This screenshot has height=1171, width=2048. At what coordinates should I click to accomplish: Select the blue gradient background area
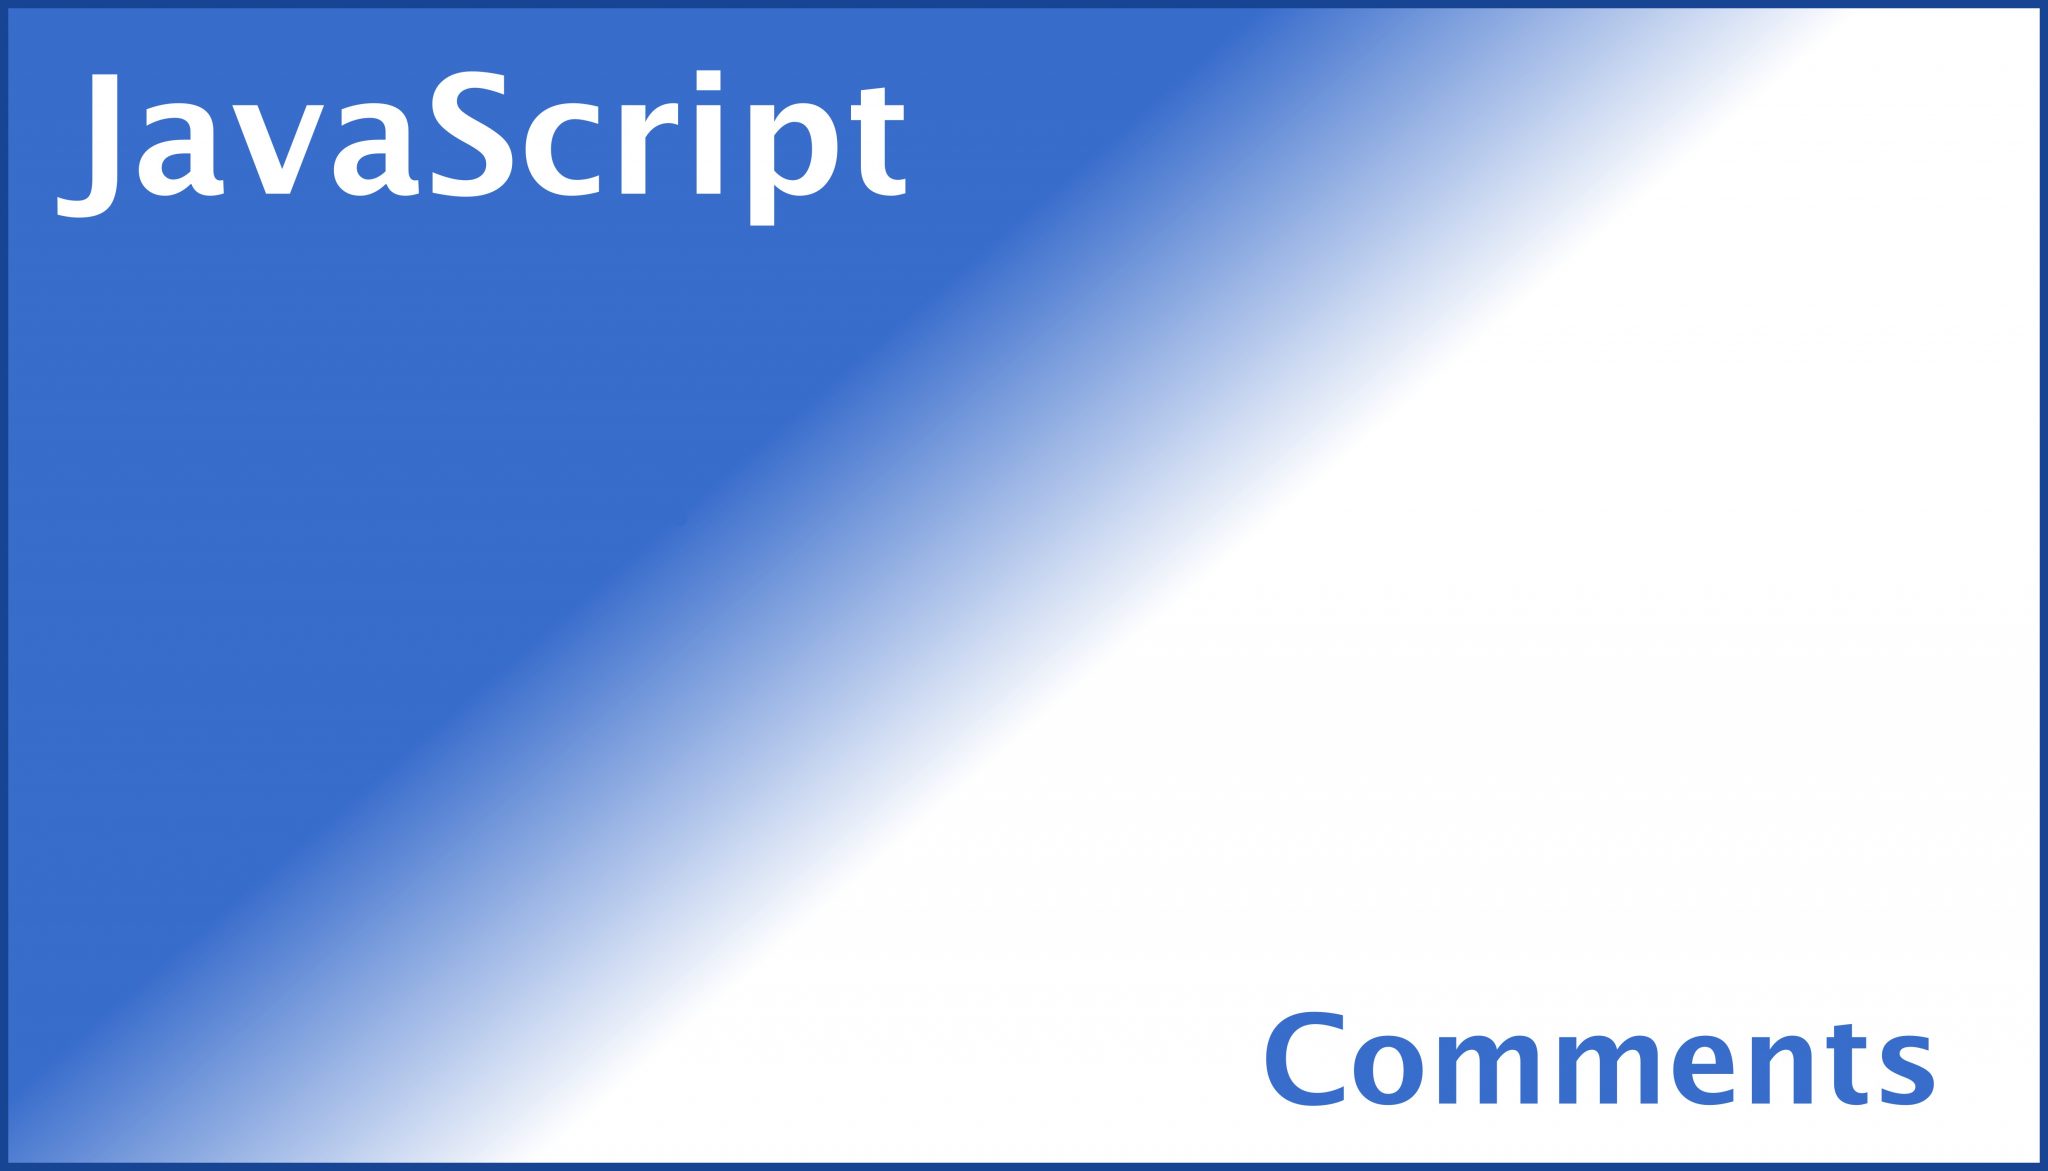(x=1024, y=585)
